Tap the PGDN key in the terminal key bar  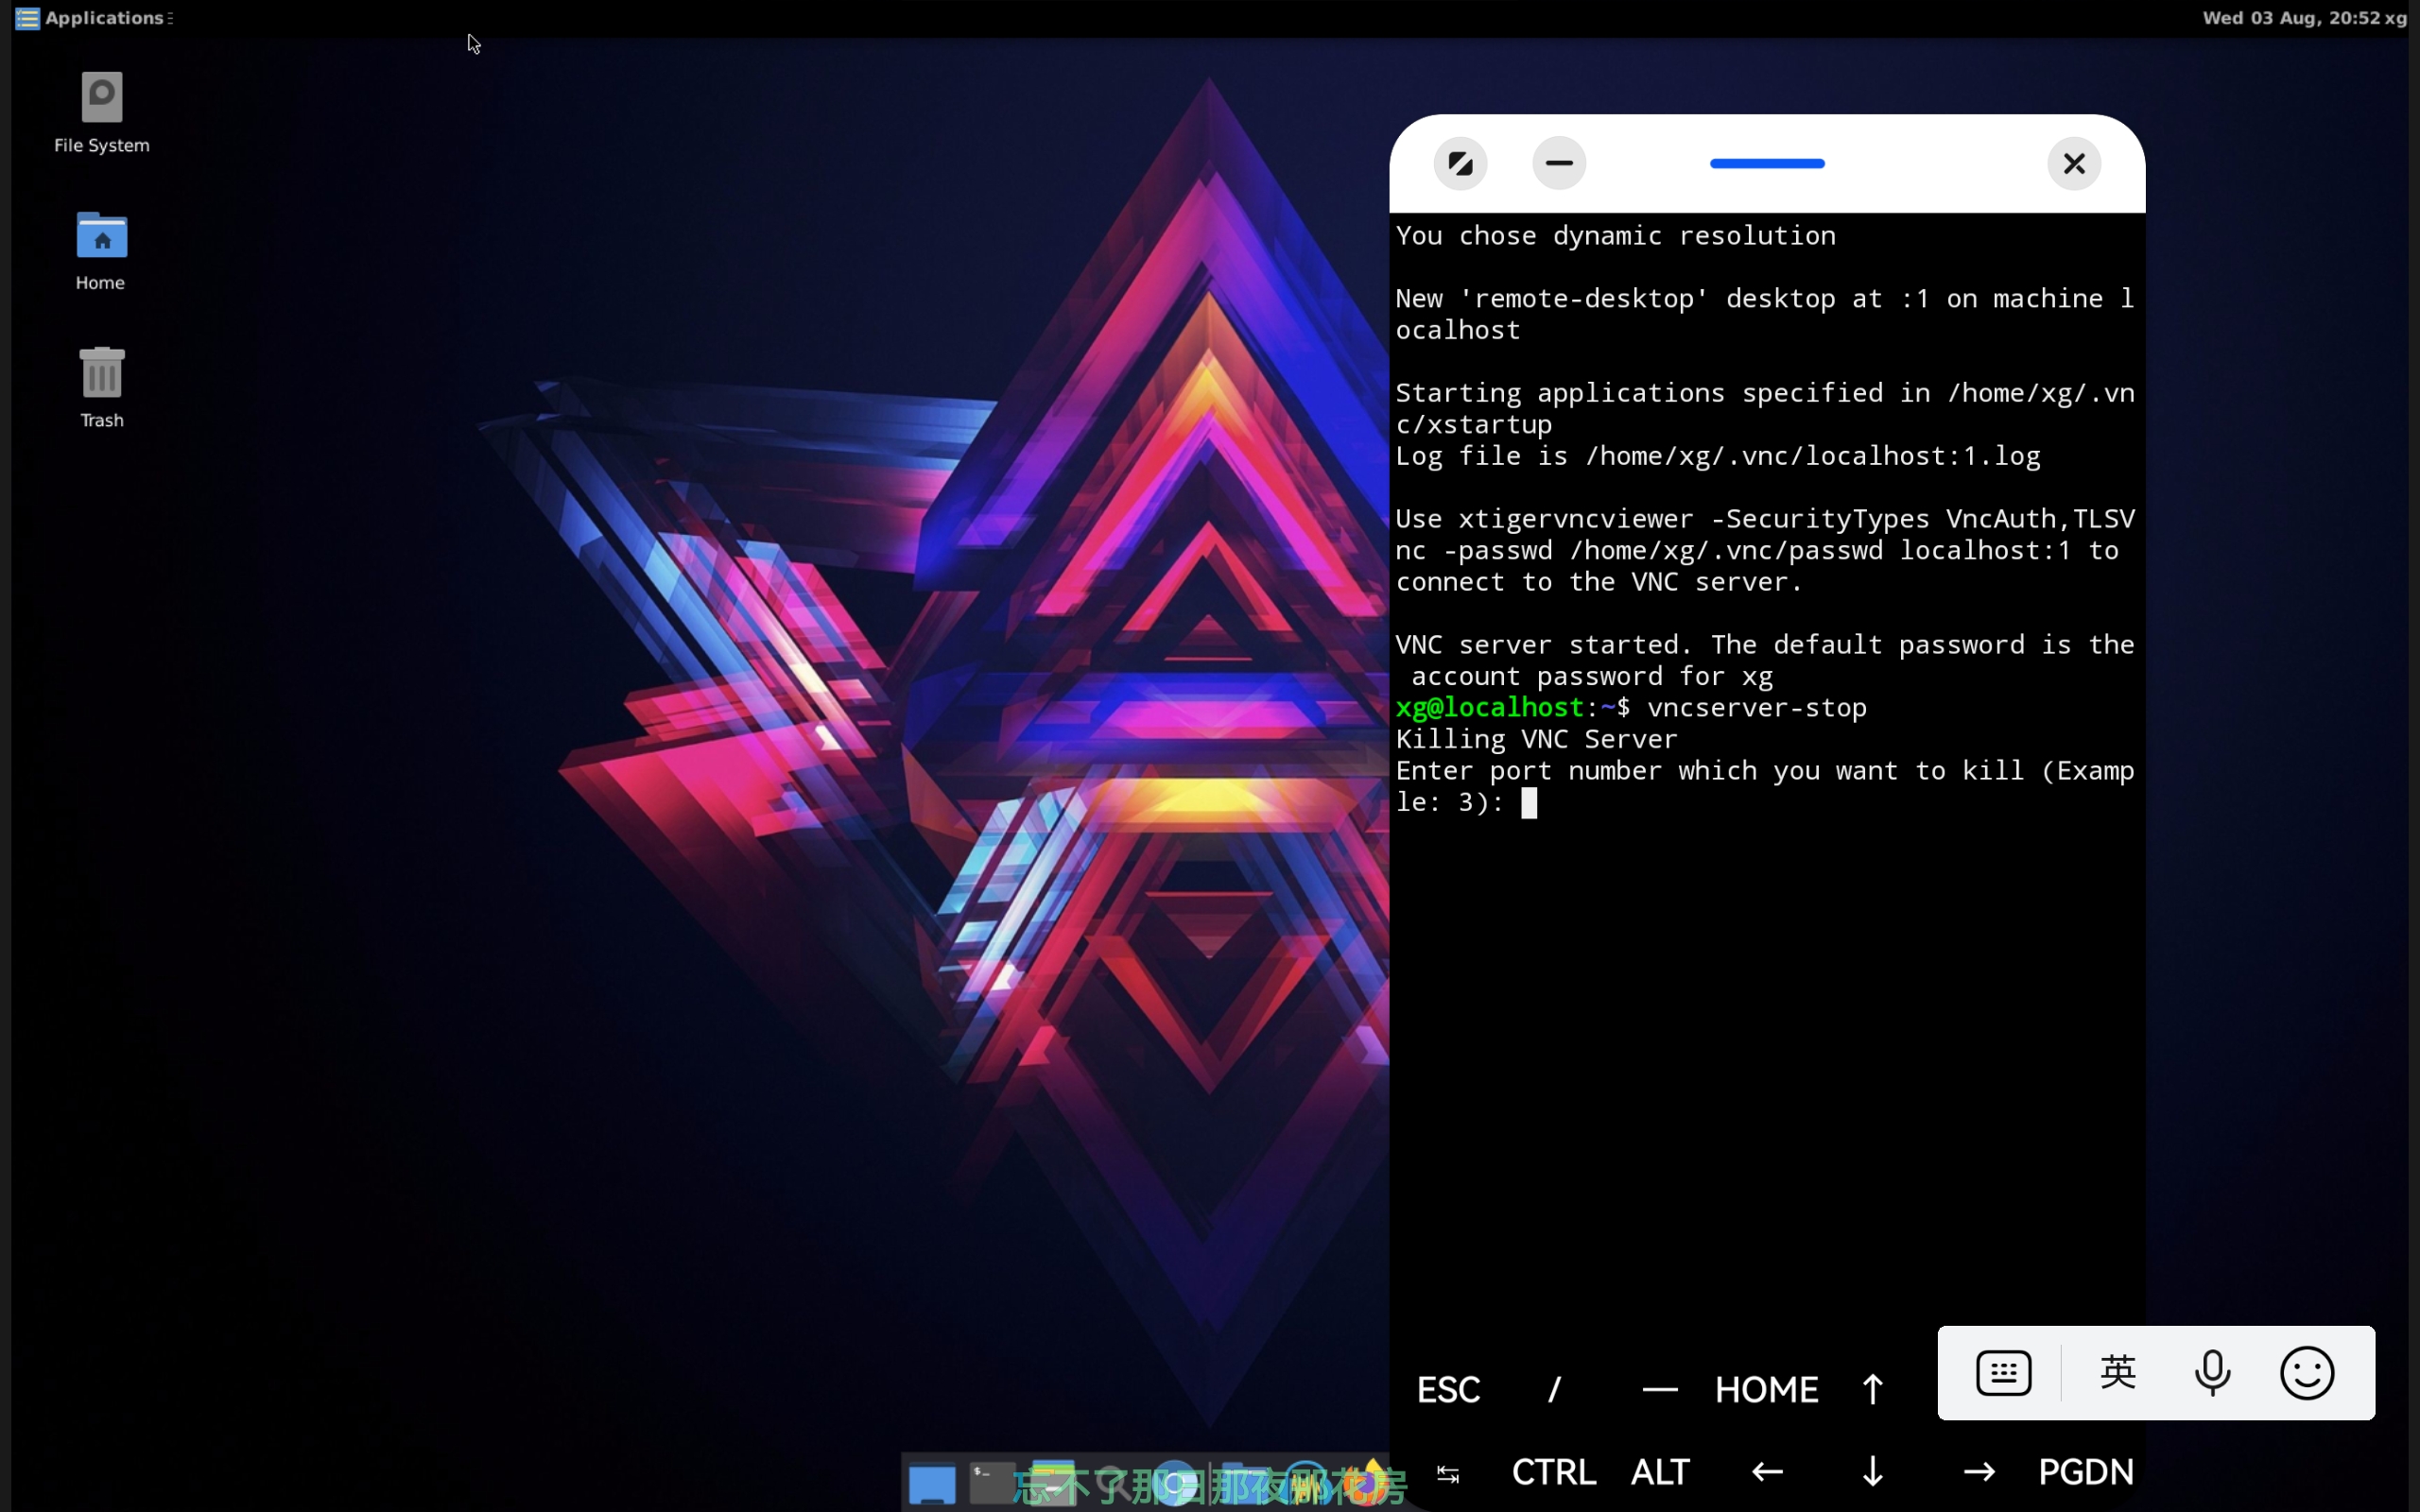coord(2086,1472)
